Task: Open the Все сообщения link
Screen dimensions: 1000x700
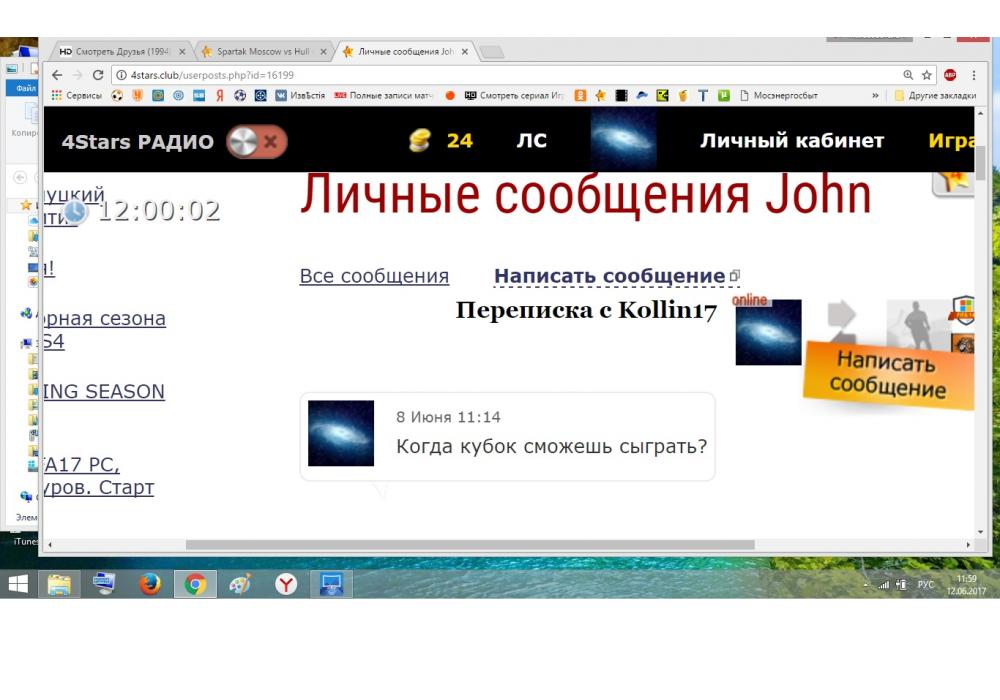Action: (374, 276)
